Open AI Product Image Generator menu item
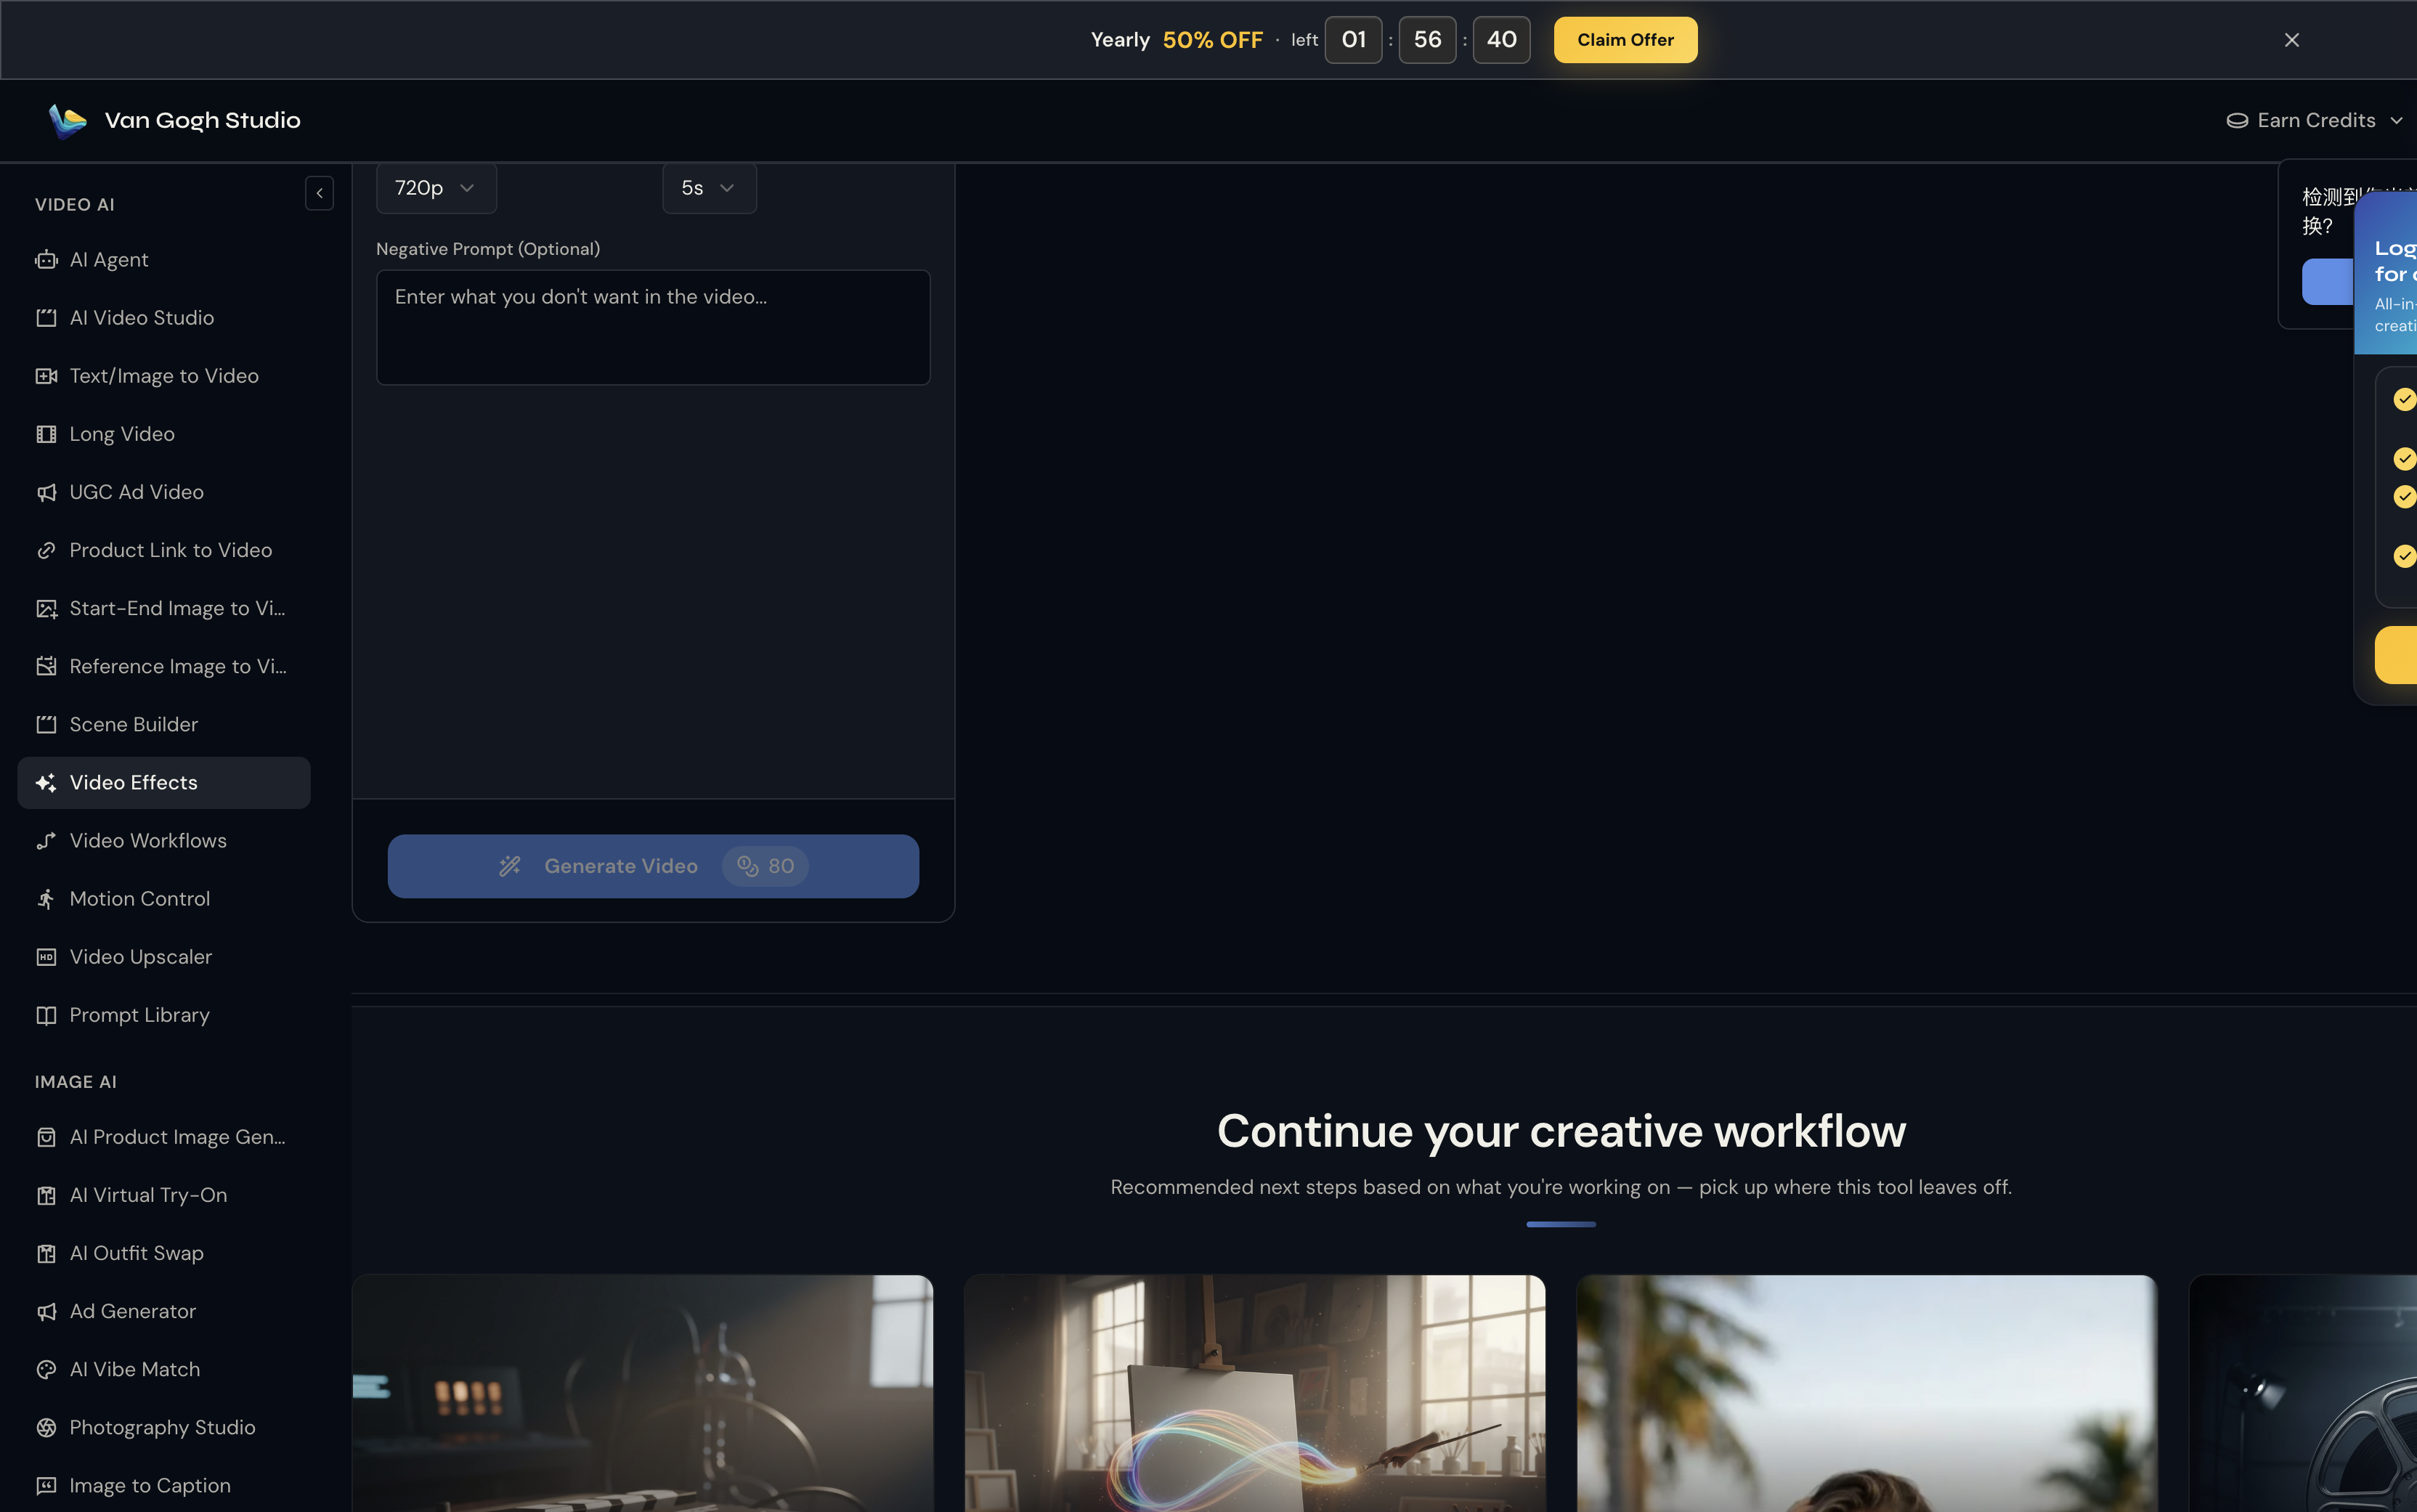 click(x=164, y=1137)
